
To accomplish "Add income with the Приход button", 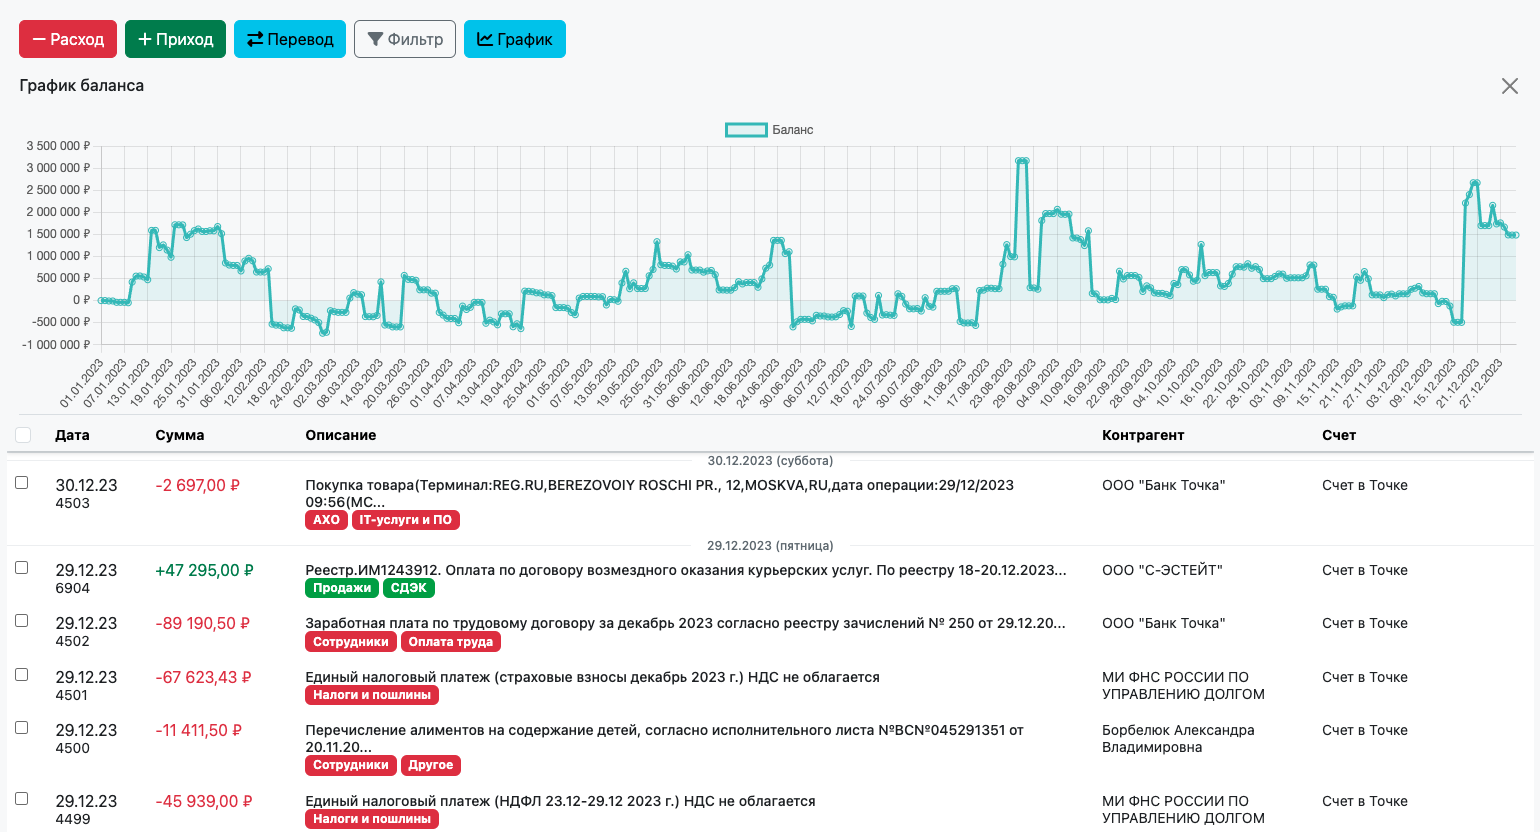I will point(175,39).
